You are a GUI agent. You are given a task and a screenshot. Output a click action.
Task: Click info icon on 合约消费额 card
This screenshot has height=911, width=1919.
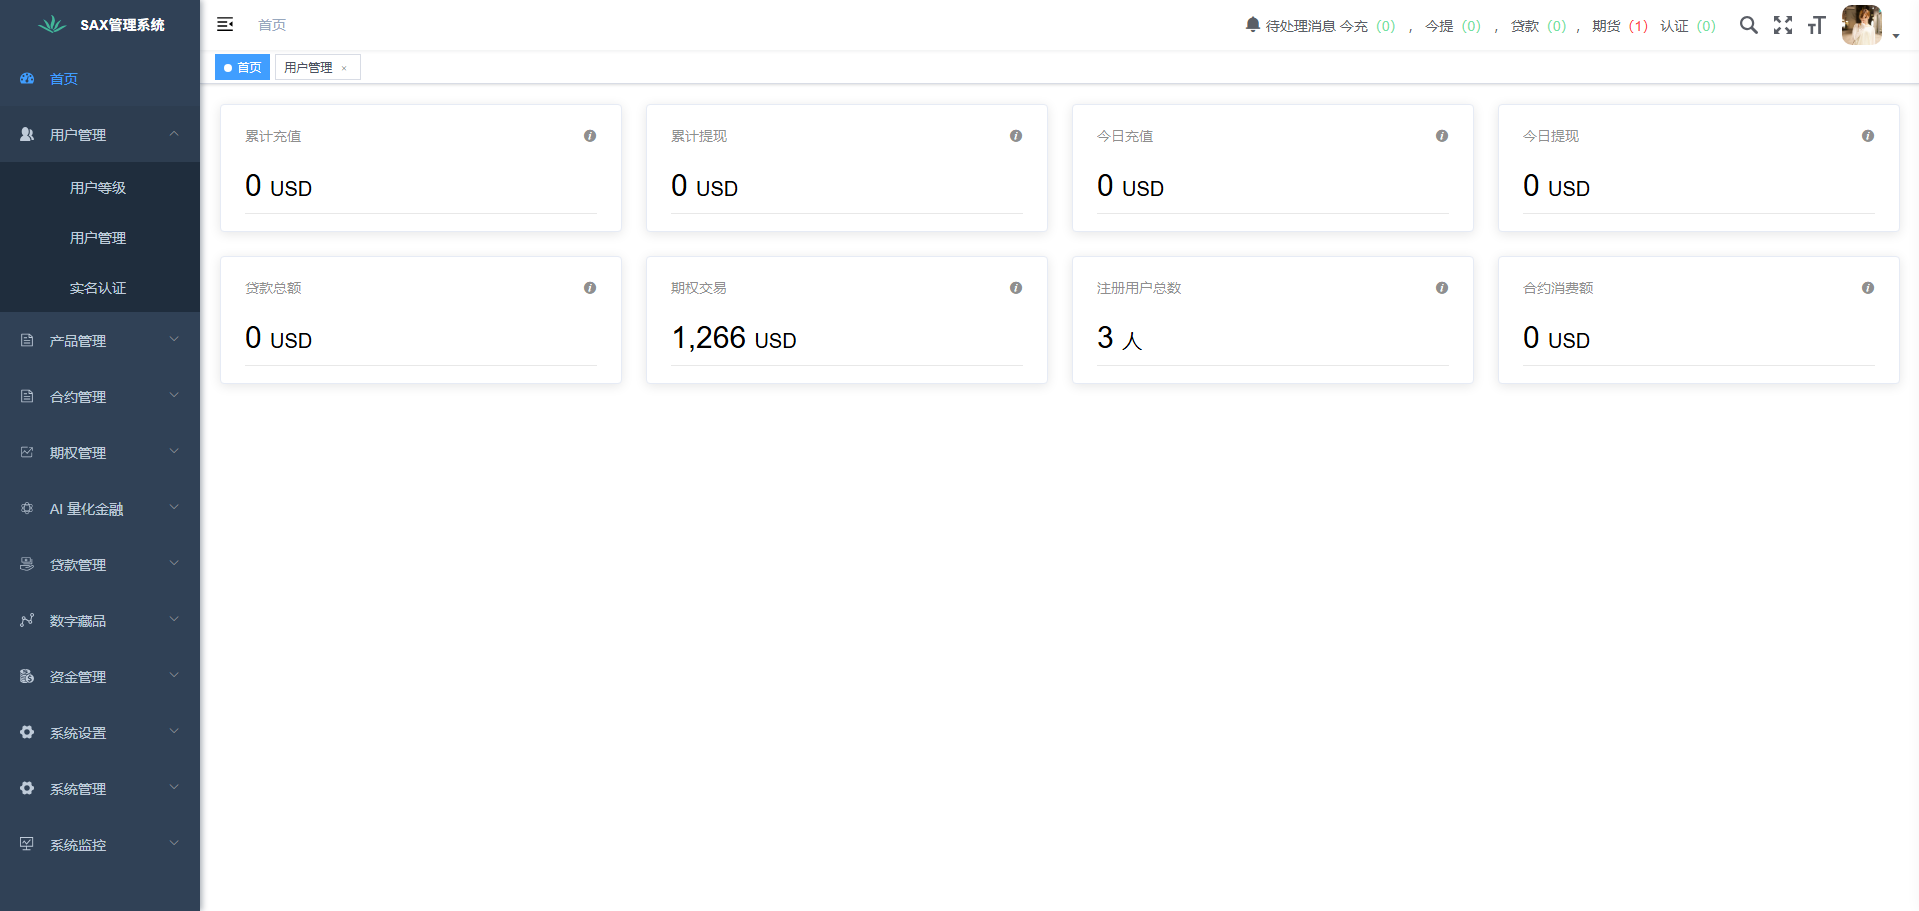click(1868, 288)
